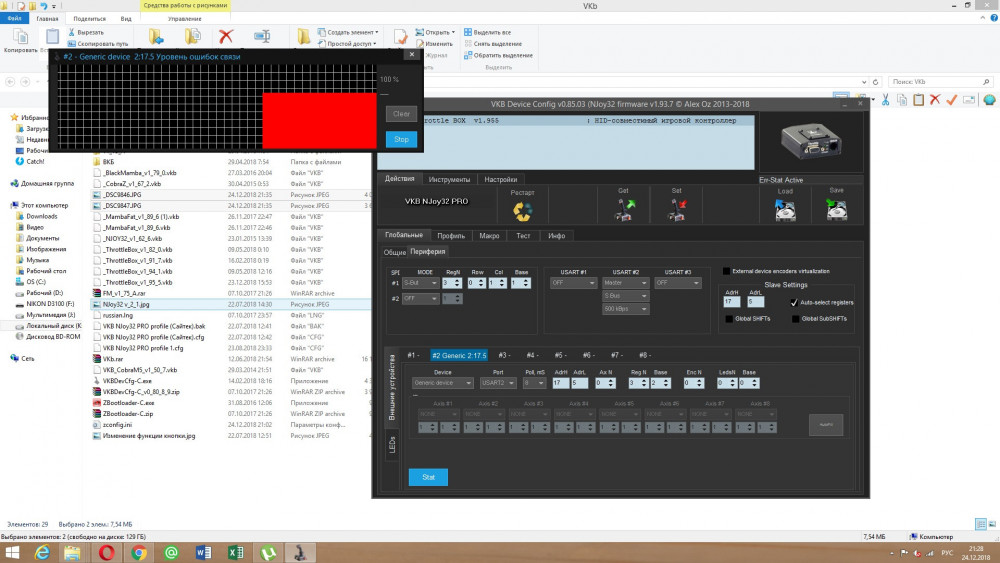
Task: Click the Stat button
Action: [x=428, y=477]
